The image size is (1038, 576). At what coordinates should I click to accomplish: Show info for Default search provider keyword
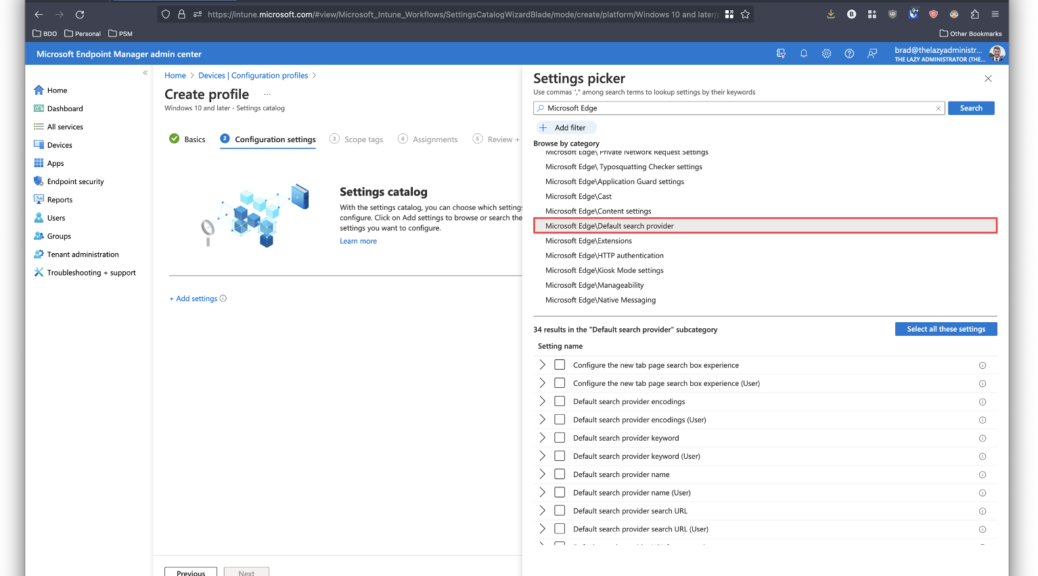tap(982, 438)
